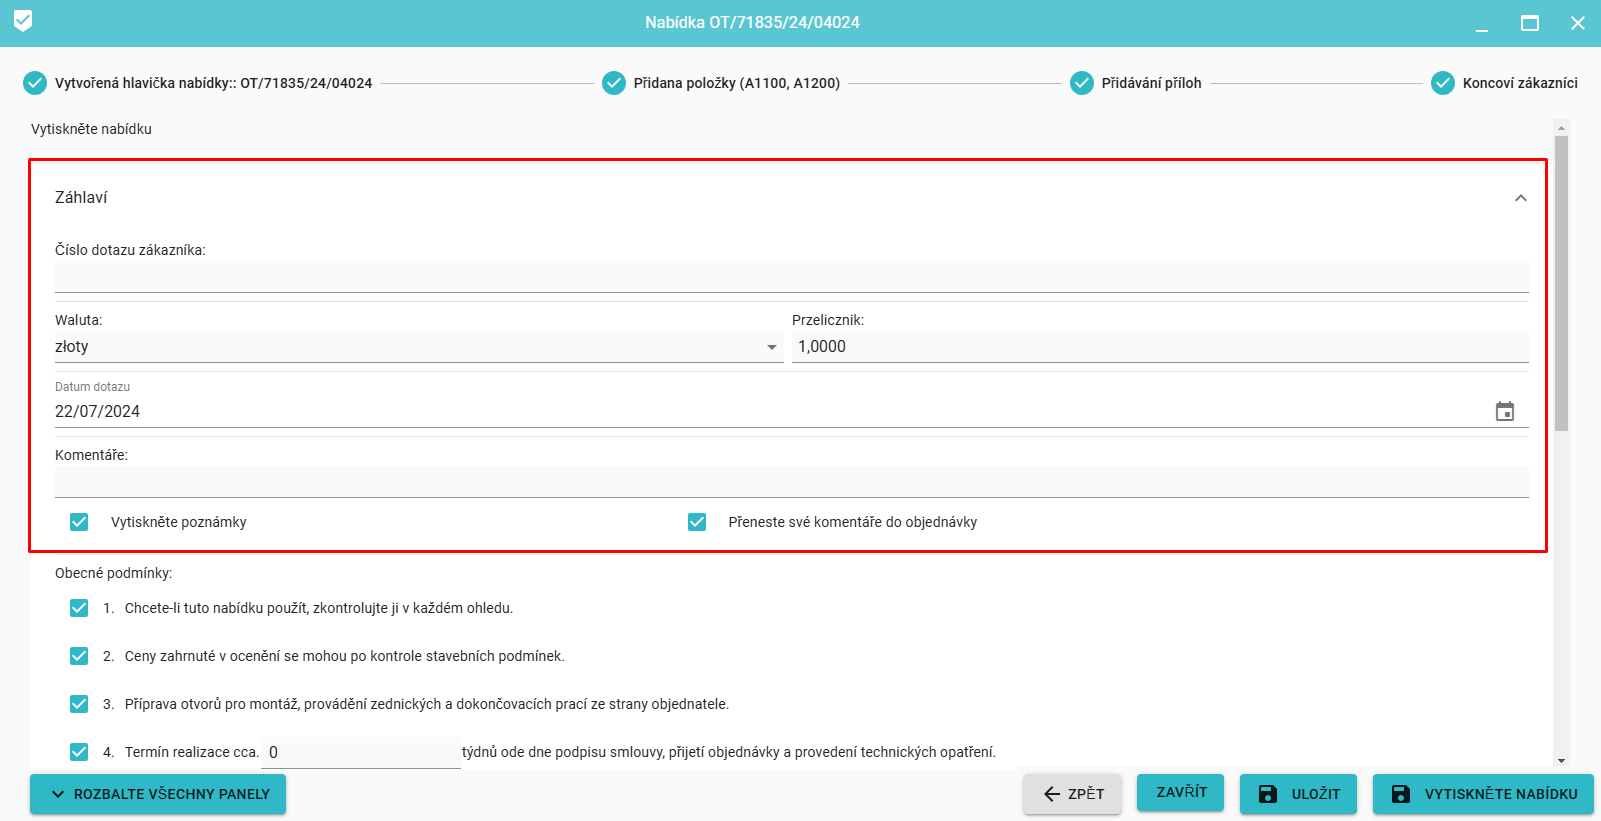Go to the 'Přidávání příloh' step
The image size is (1601, 821).
(x=1151, y=83)
